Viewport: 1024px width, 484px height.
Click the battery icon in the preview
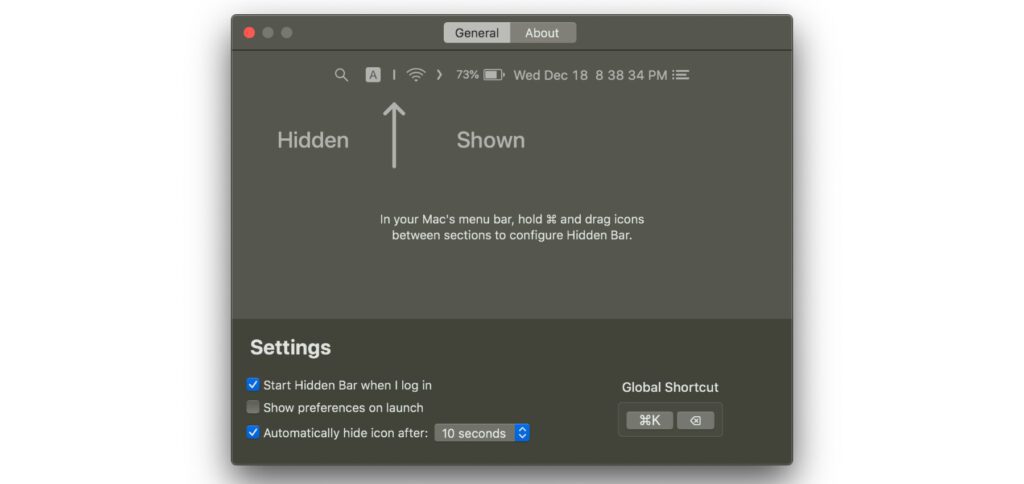[494, 75]
